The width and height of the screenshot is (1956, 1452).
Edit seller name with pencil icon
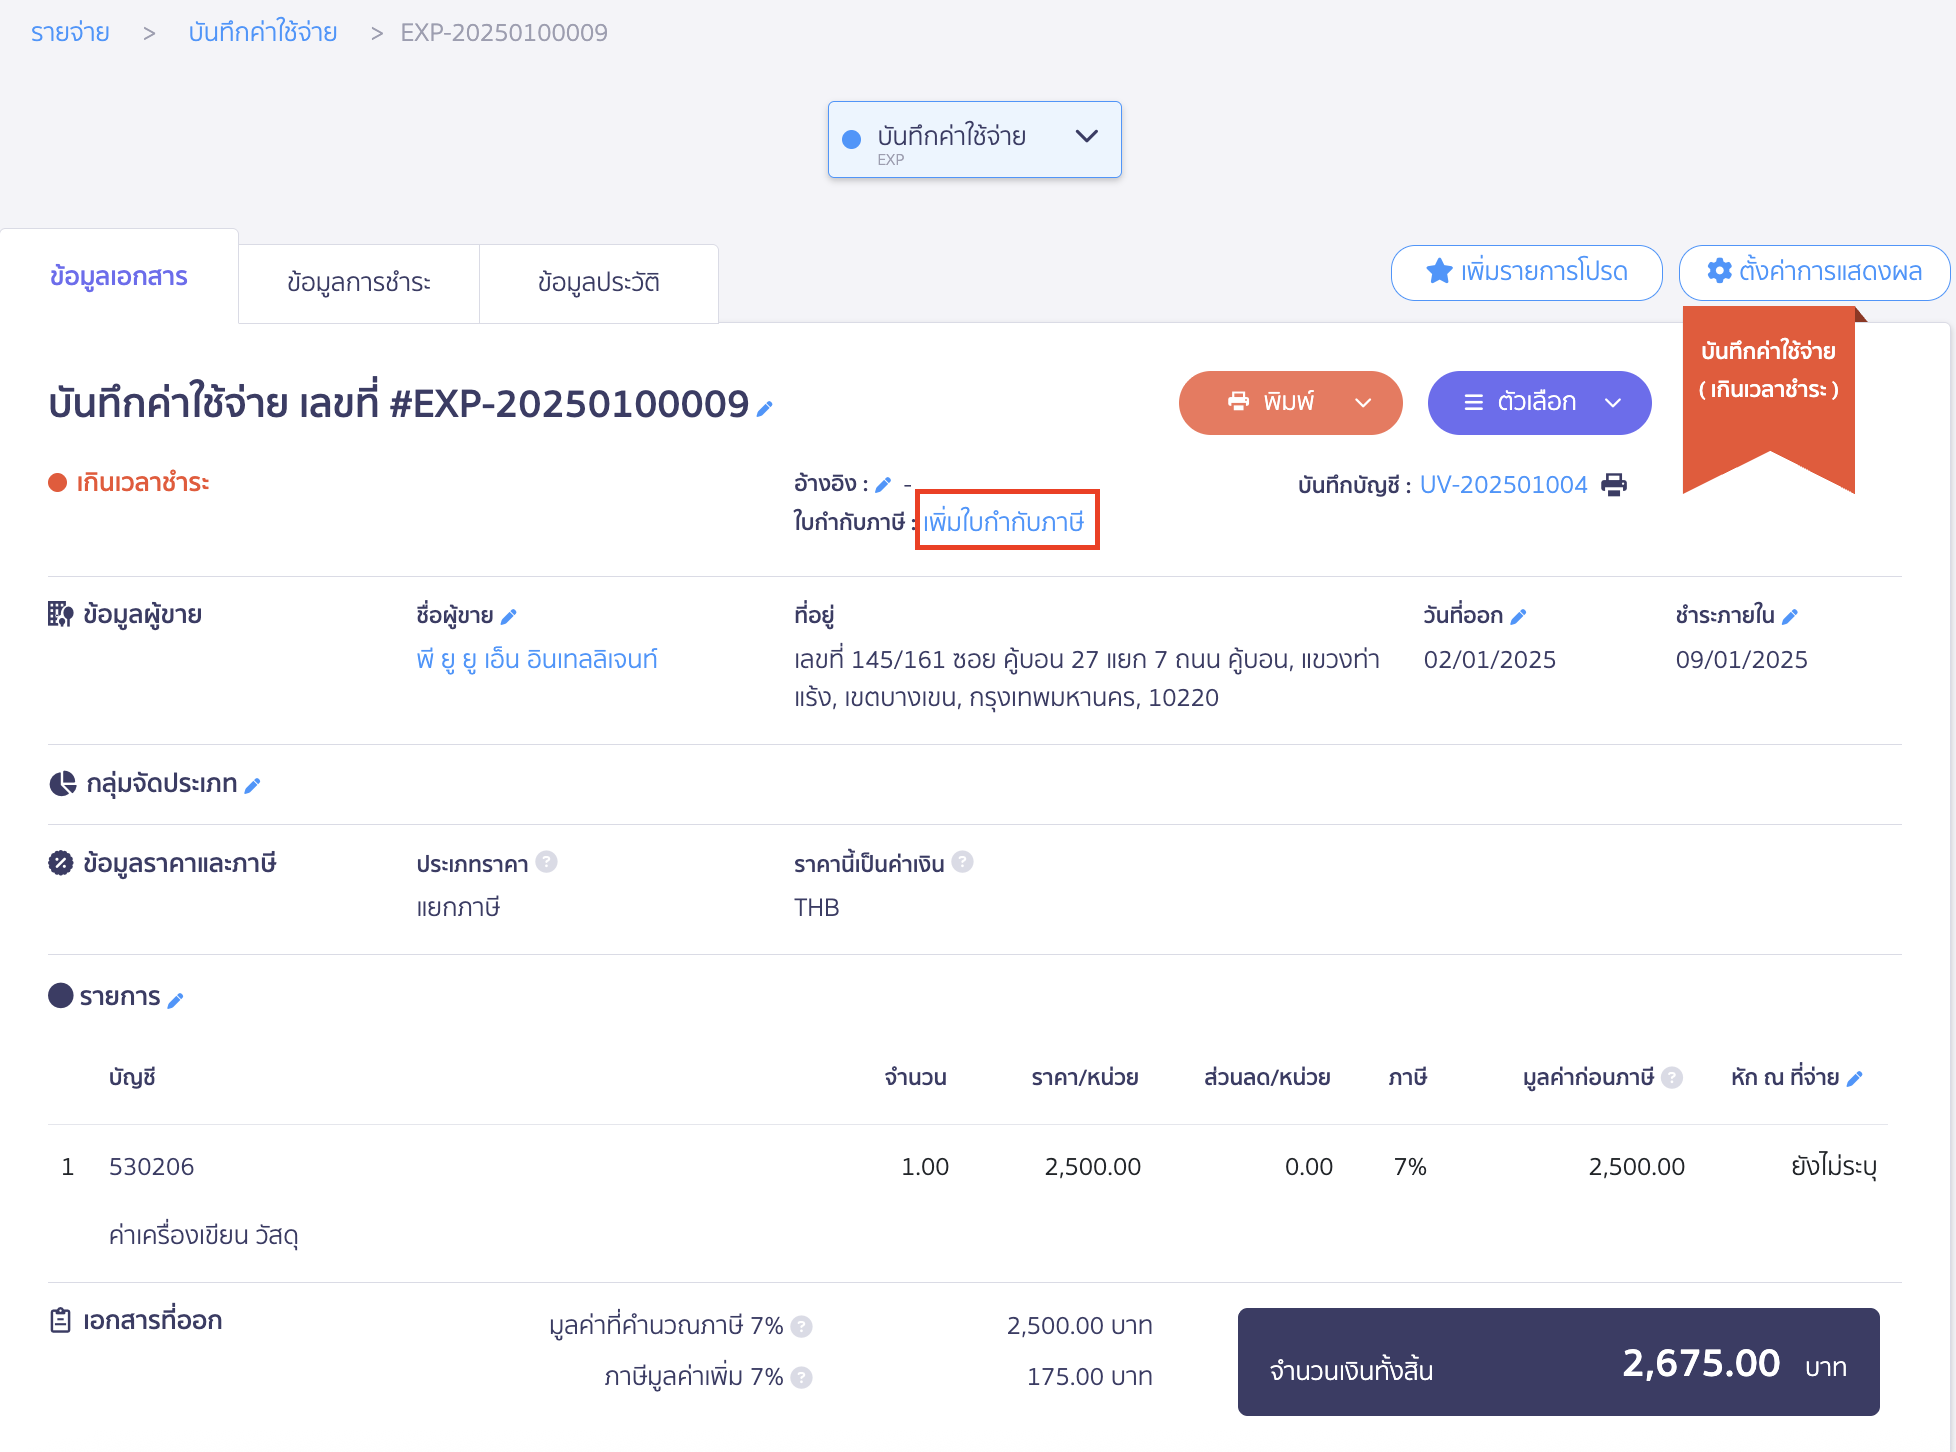pos(508,617)
